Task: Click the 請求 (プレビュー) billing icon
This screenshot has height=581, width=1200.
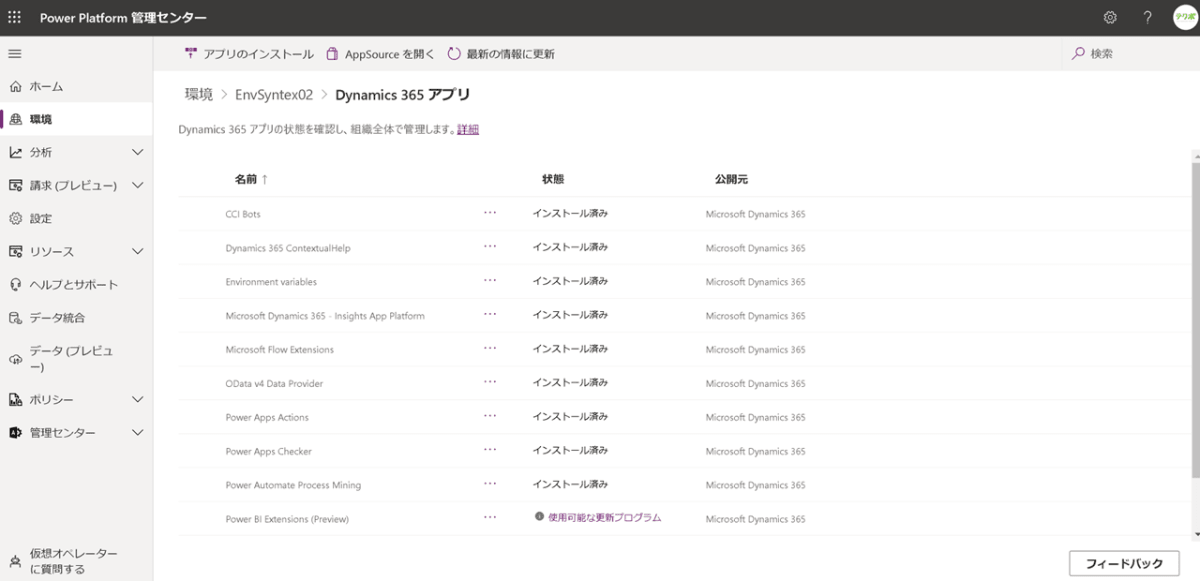Action: 15,185
